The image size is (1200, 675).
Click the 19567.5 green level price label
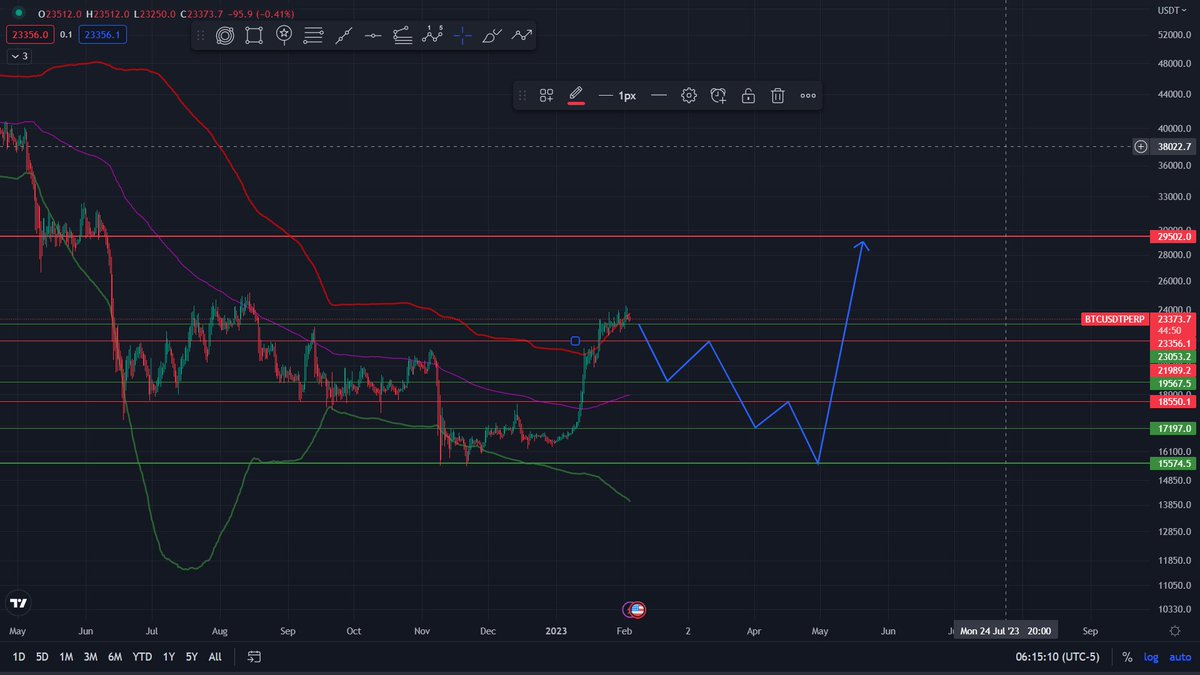pyautogui.click(x=1173, y=382)
